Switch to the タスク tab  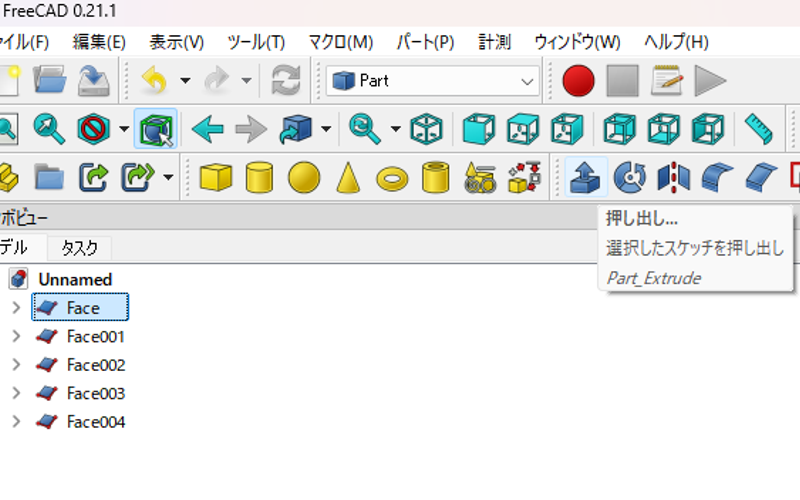pos(80,248)
